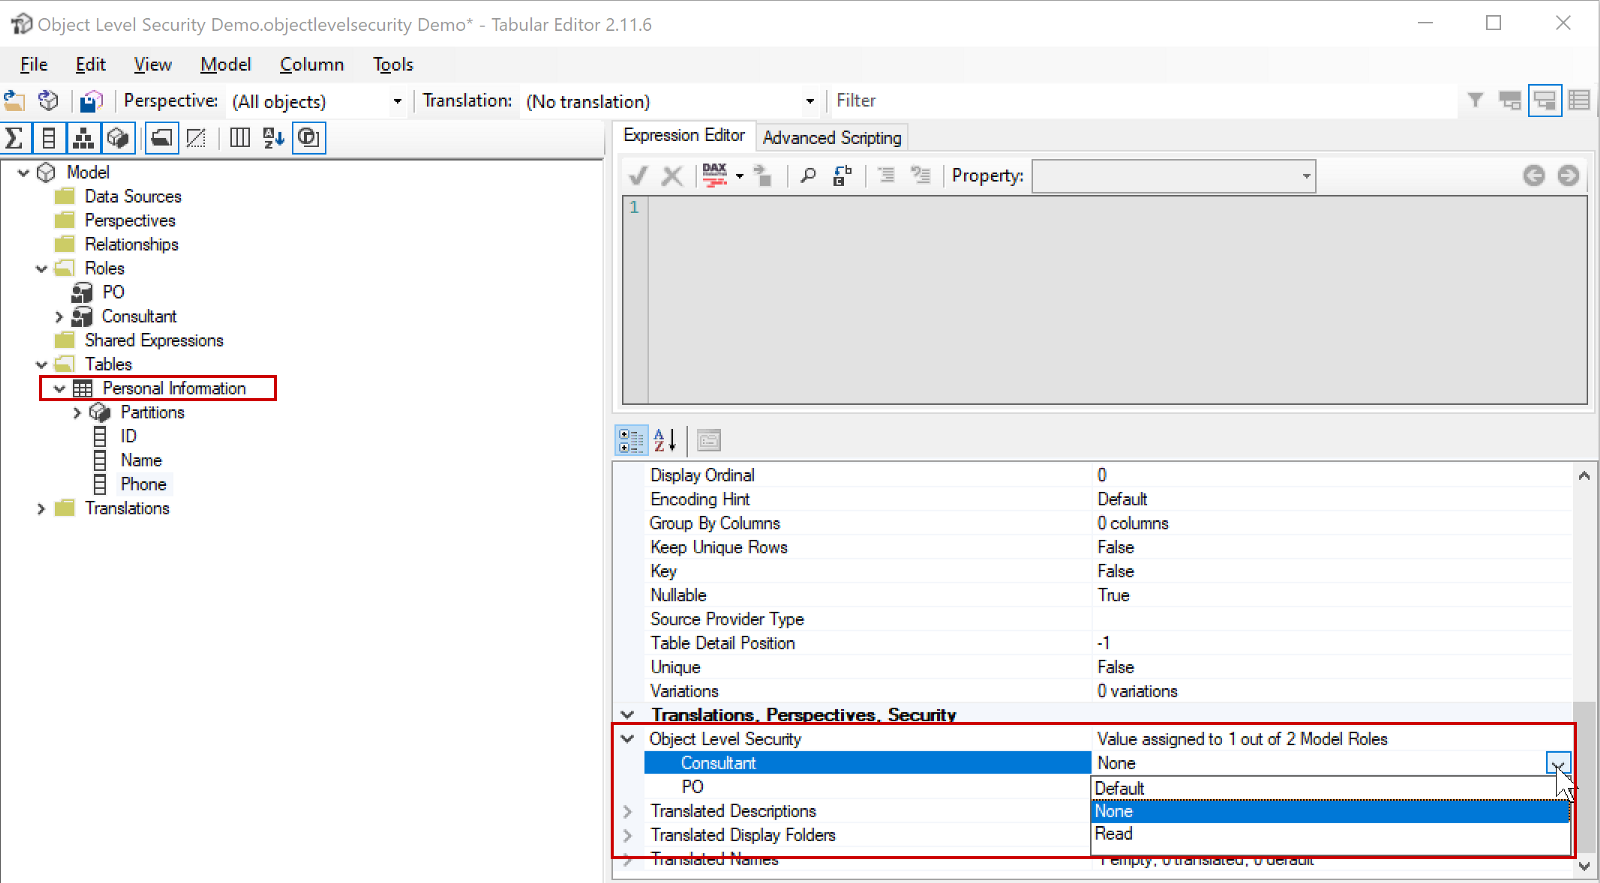The image size is (1600, 883).
Task: Collapse the Roles folder
Action: point(41,269)
